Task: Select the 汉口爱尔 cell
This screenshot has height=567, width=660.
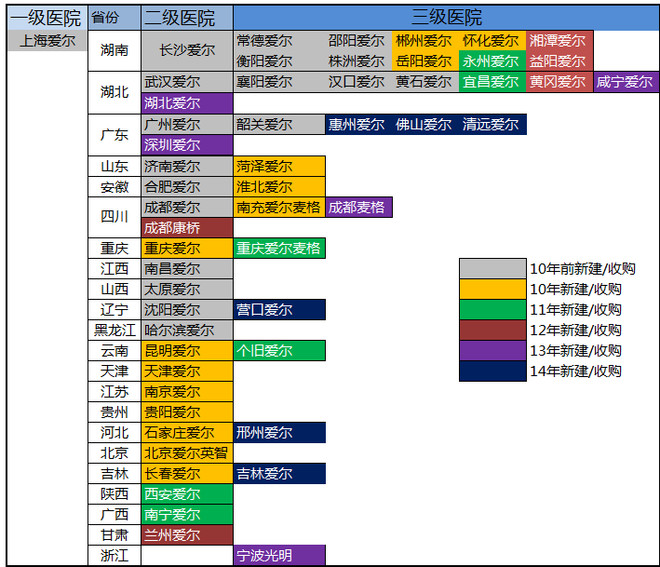Action: [x=357, y=82]
